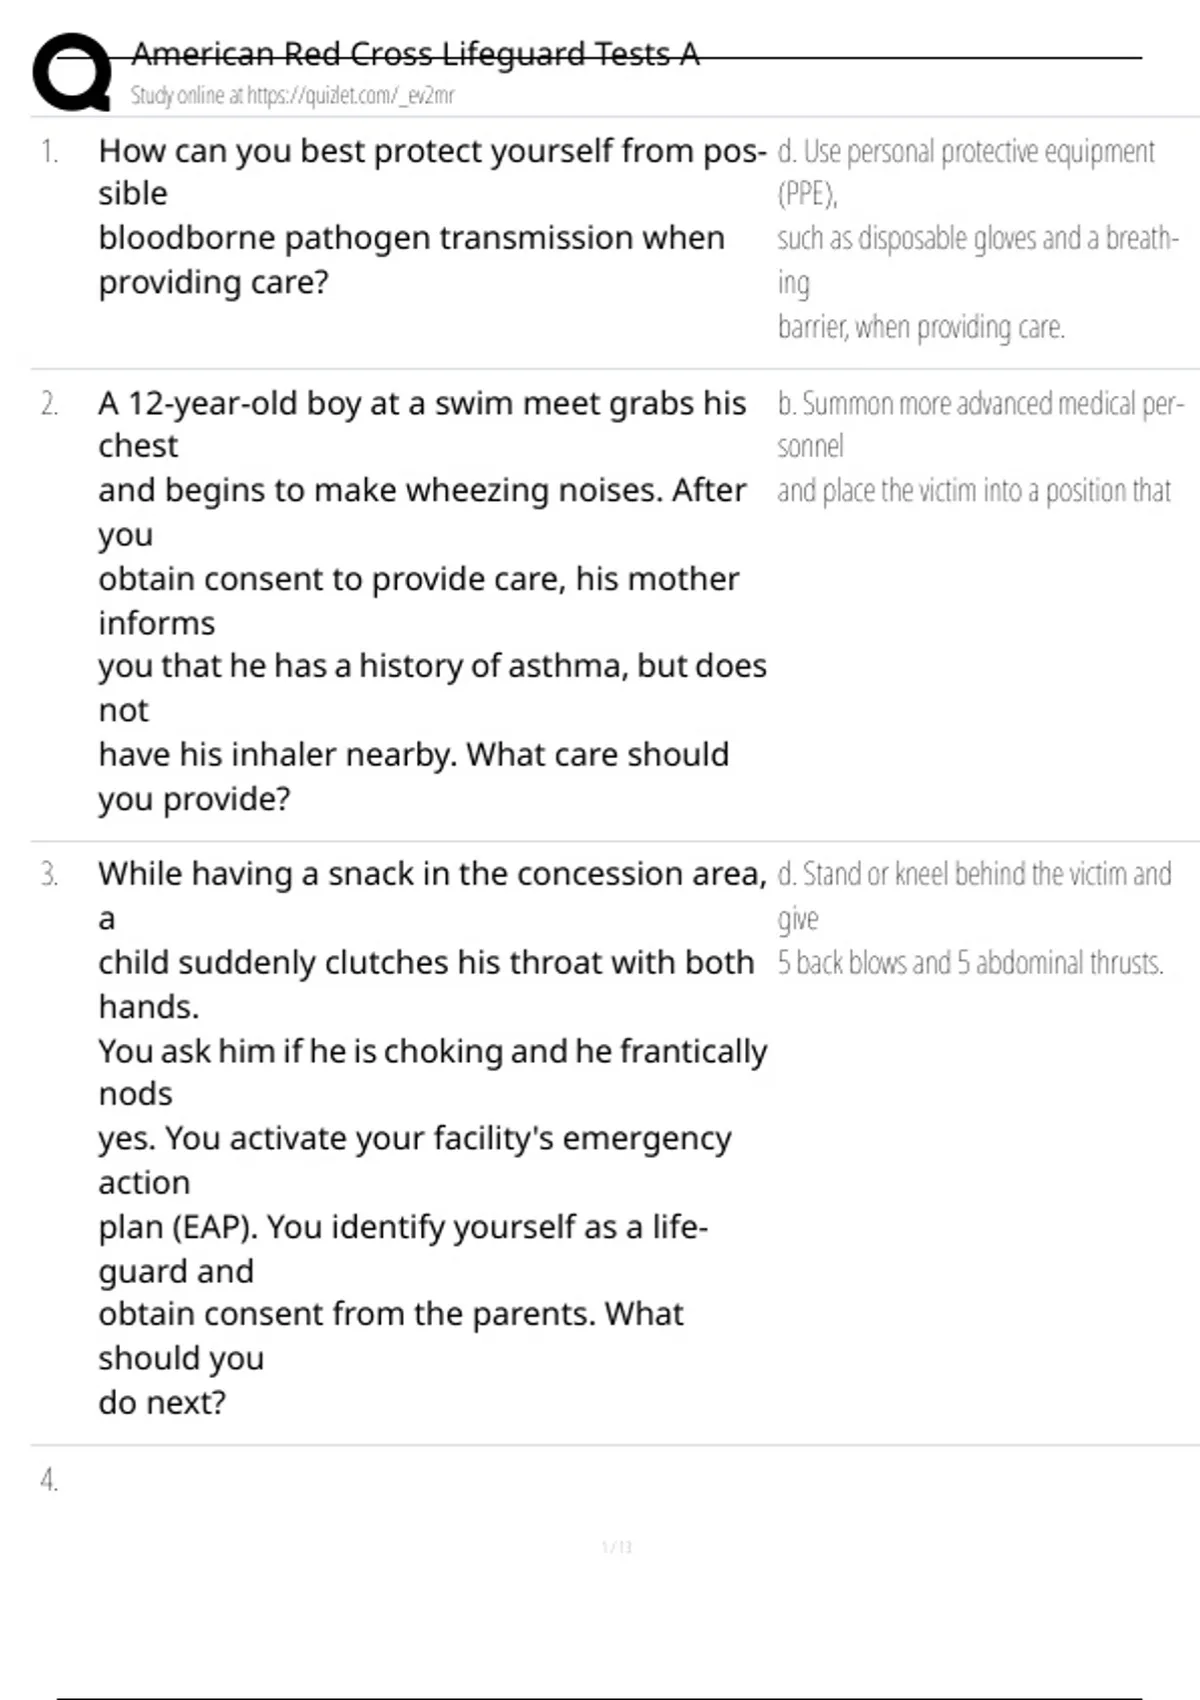This screenshot has width=1200, height=1700.
Task: Select question number 1 marker
Action: (49, 152)
